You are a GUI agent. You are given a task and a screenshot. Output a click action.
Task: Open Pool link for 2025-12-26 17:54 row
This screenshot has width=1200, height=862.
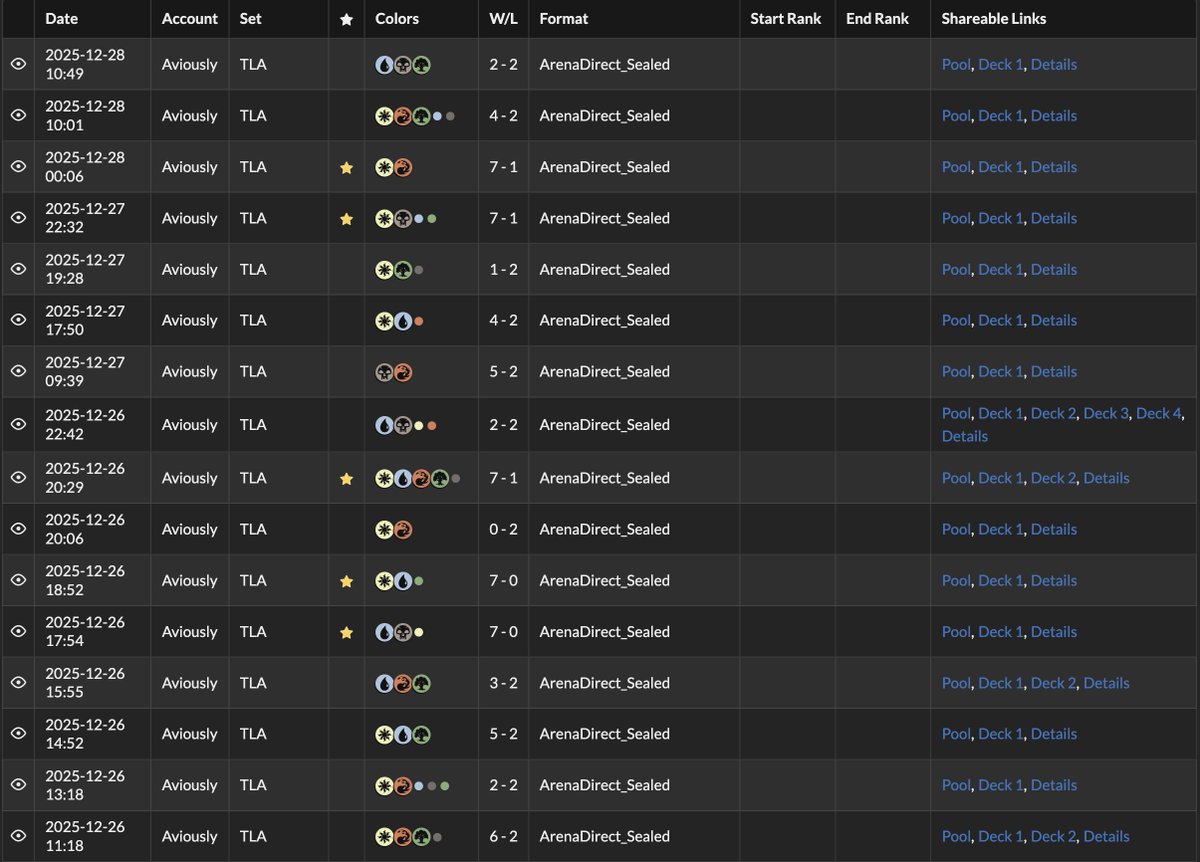point(956,632)
